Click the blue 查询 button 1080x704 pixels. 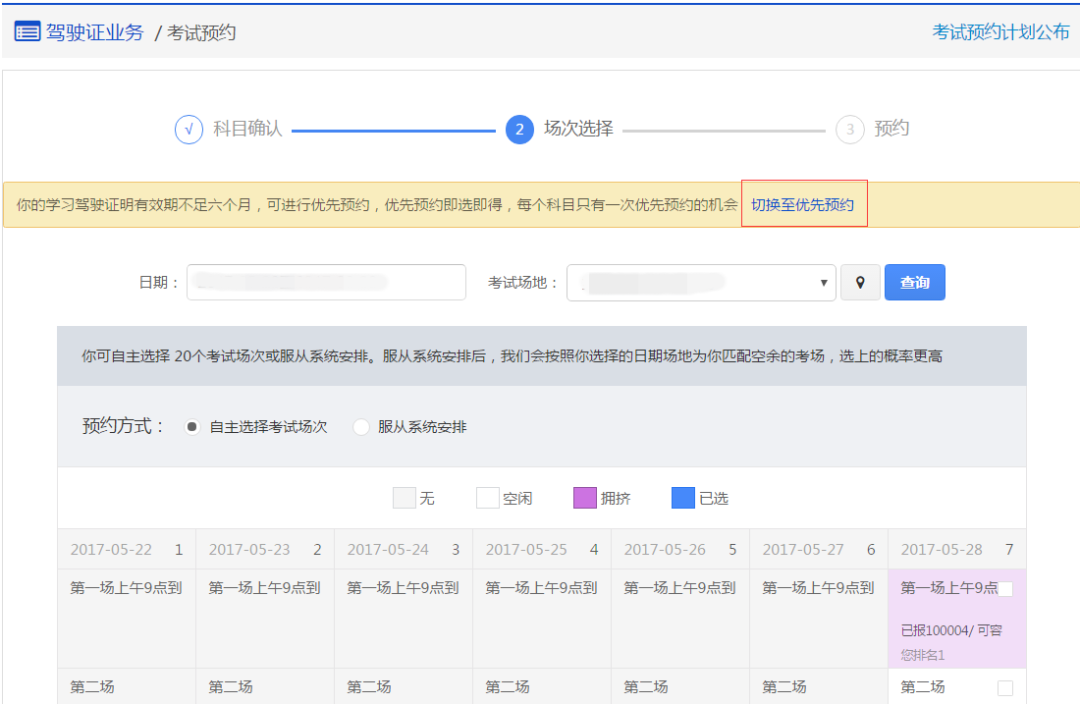[x=914, y=283]
